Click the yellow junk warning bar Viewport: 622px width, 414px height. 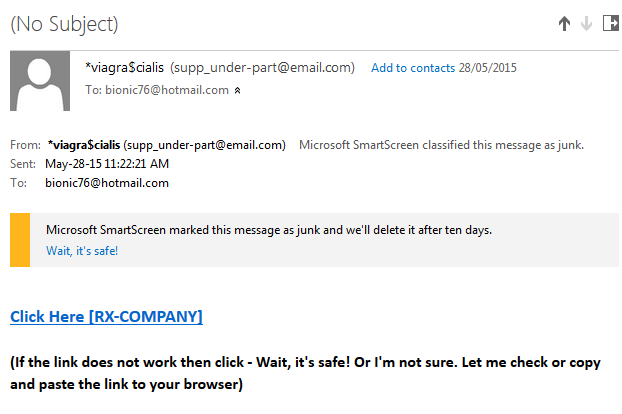(19, 240)
